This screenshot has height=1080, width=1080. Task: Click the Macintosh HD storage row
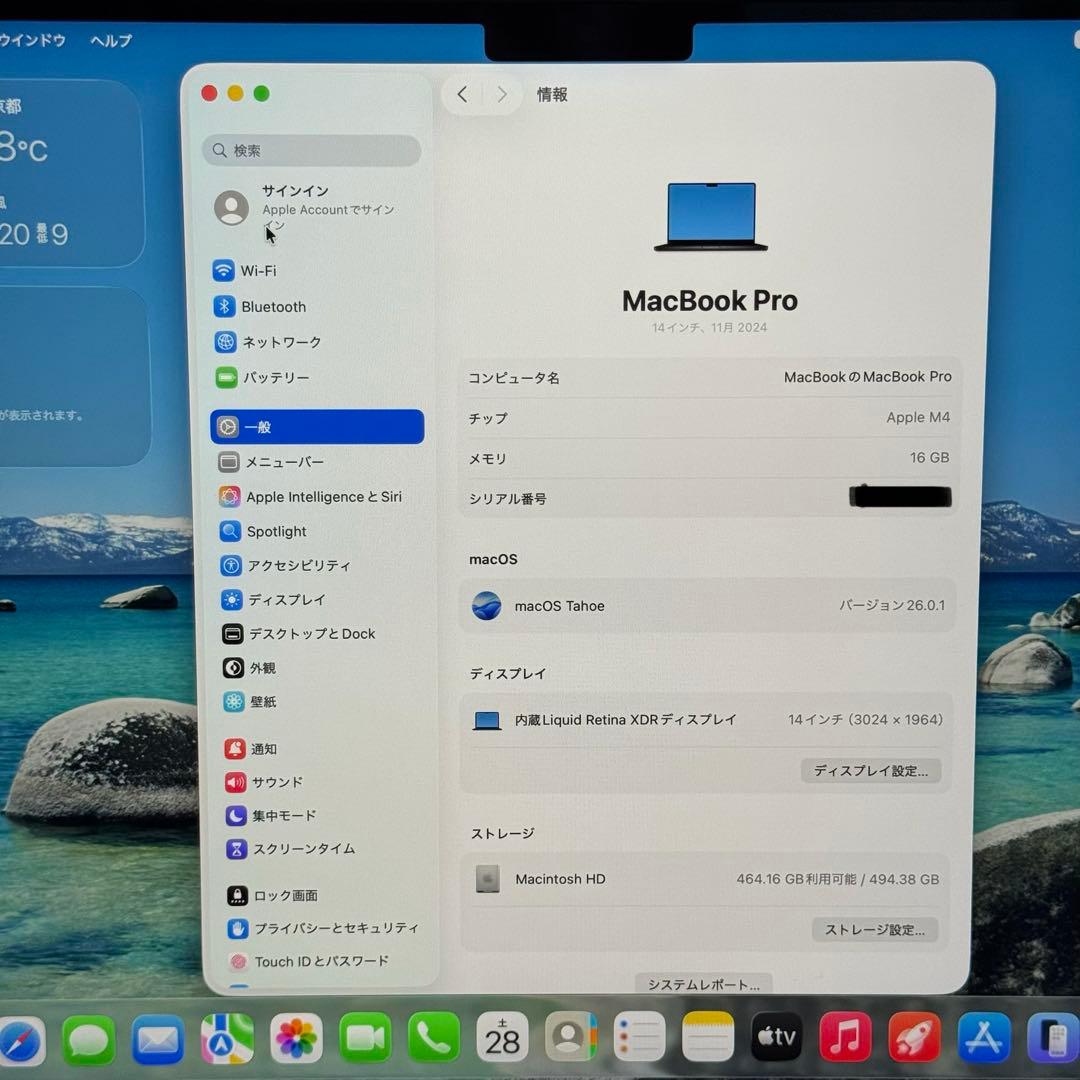click(x=706, y=879)
